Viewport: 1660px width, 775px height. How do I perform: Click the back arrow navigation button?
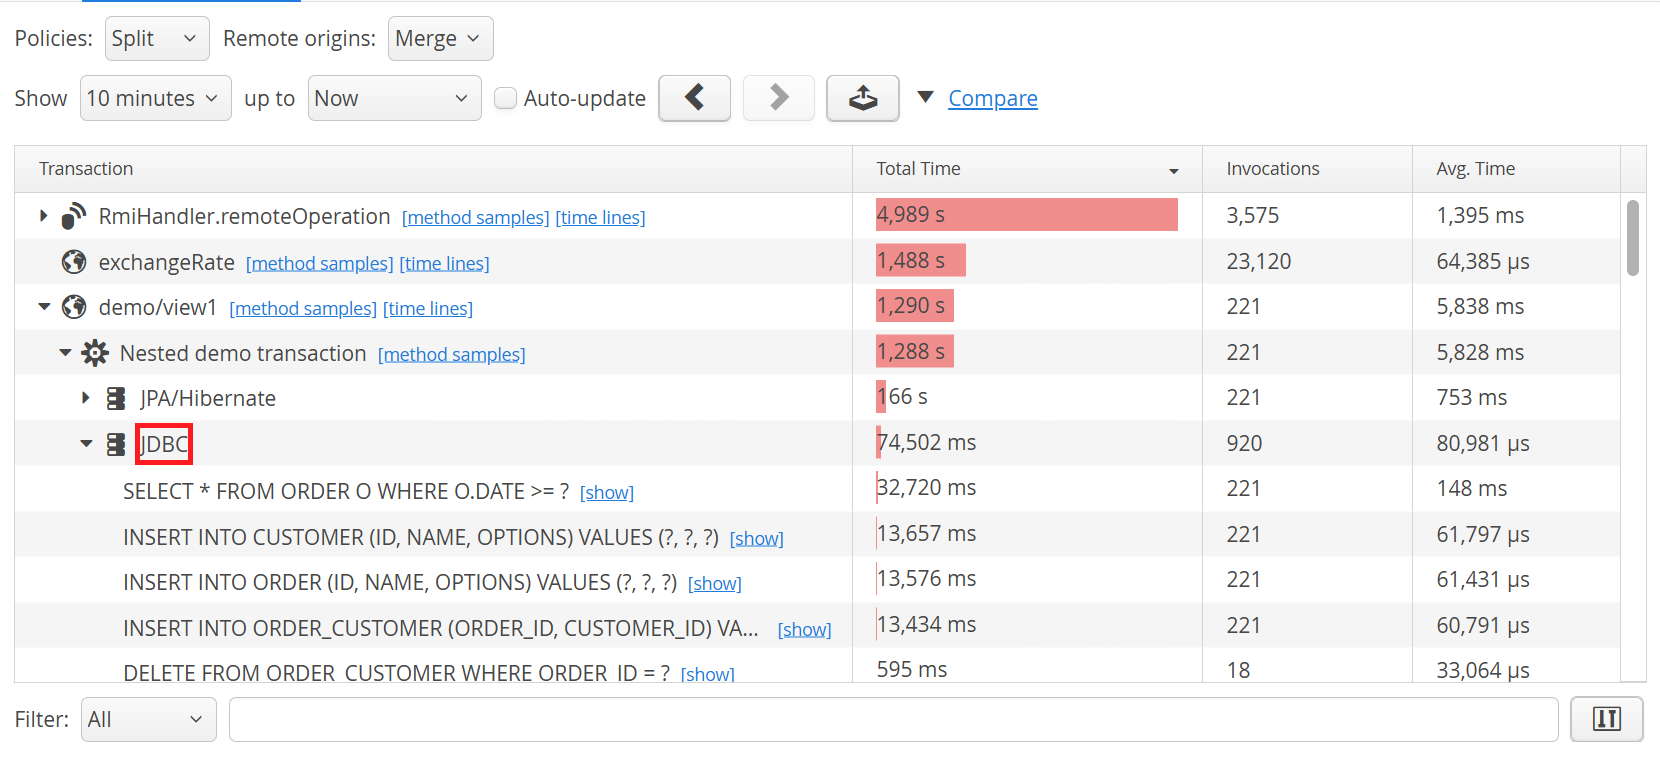point(694,98)
